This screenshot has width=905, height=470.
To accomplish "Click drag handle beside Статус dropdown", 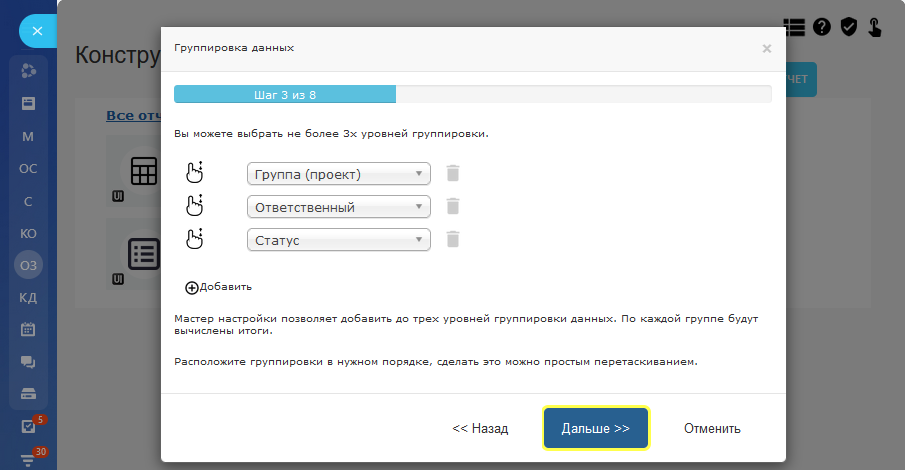I will coord(195,238).
